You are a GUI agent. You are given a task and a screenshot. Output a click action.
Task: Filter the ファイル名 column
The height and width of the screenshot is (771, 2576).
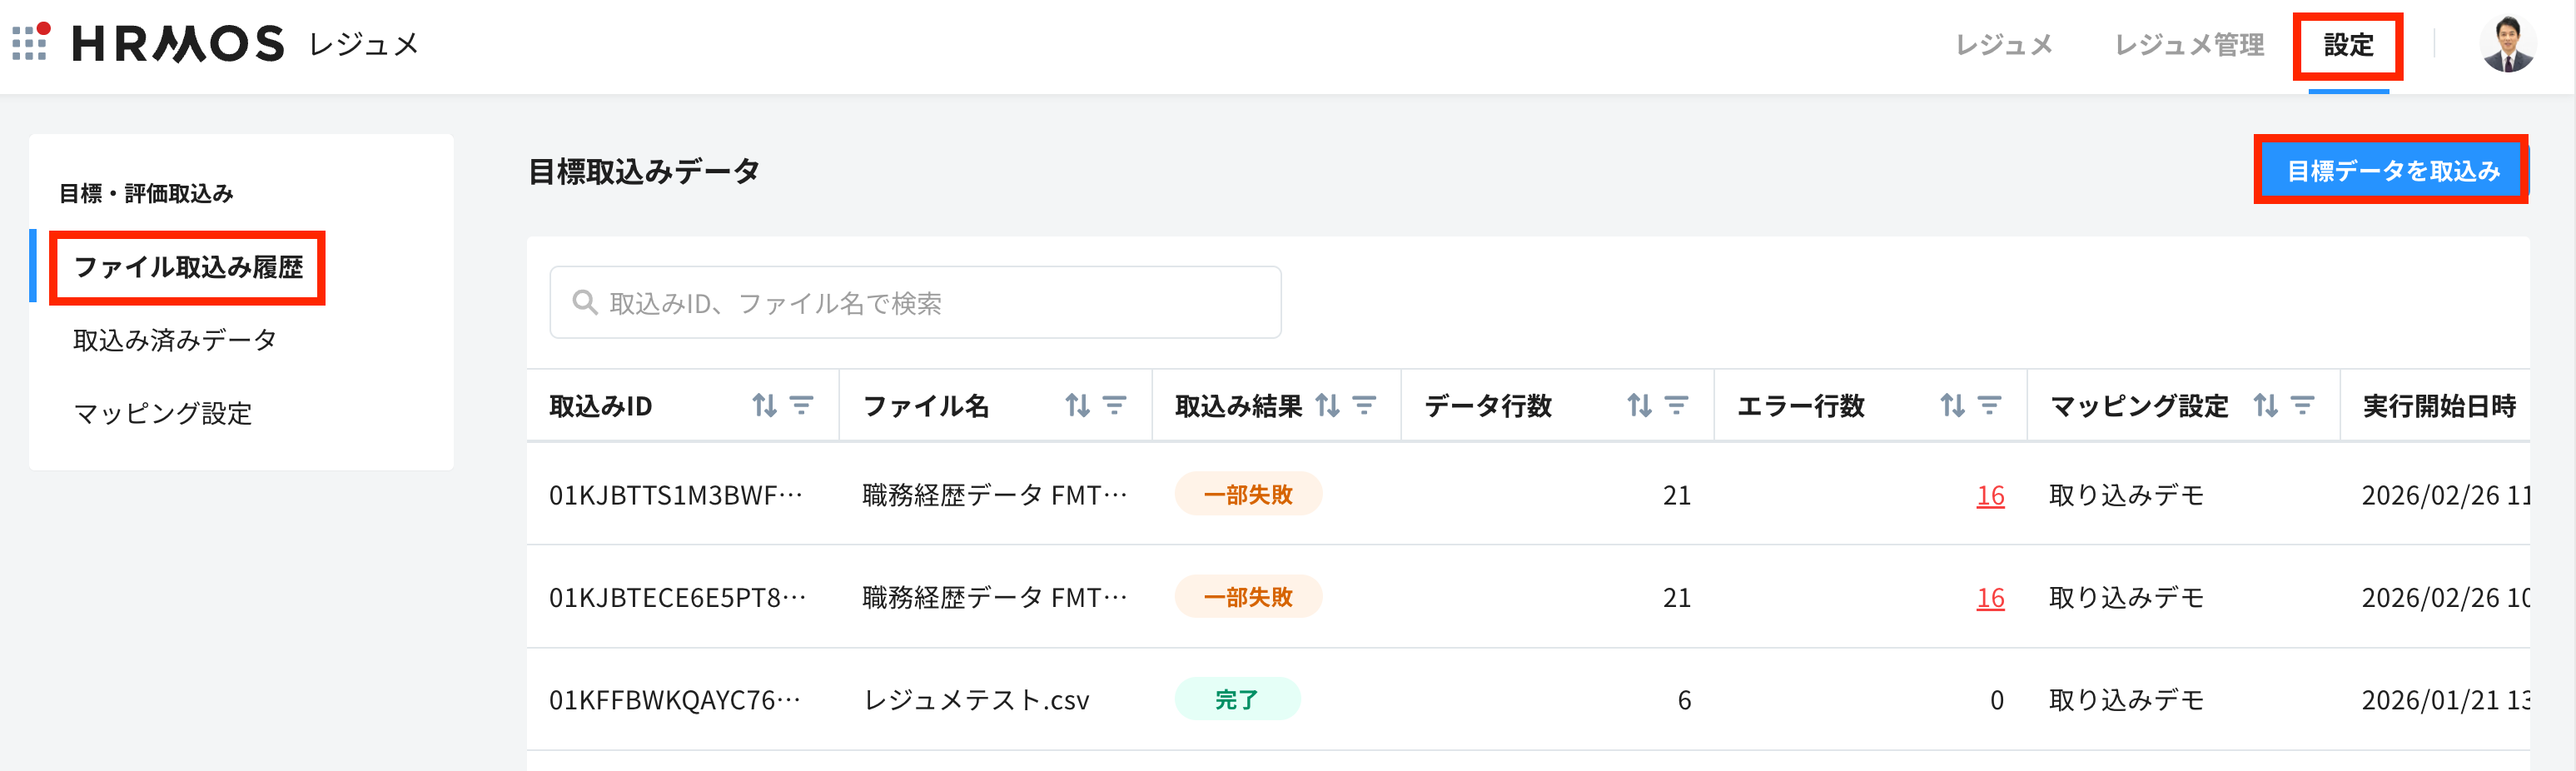[1114, 405]
